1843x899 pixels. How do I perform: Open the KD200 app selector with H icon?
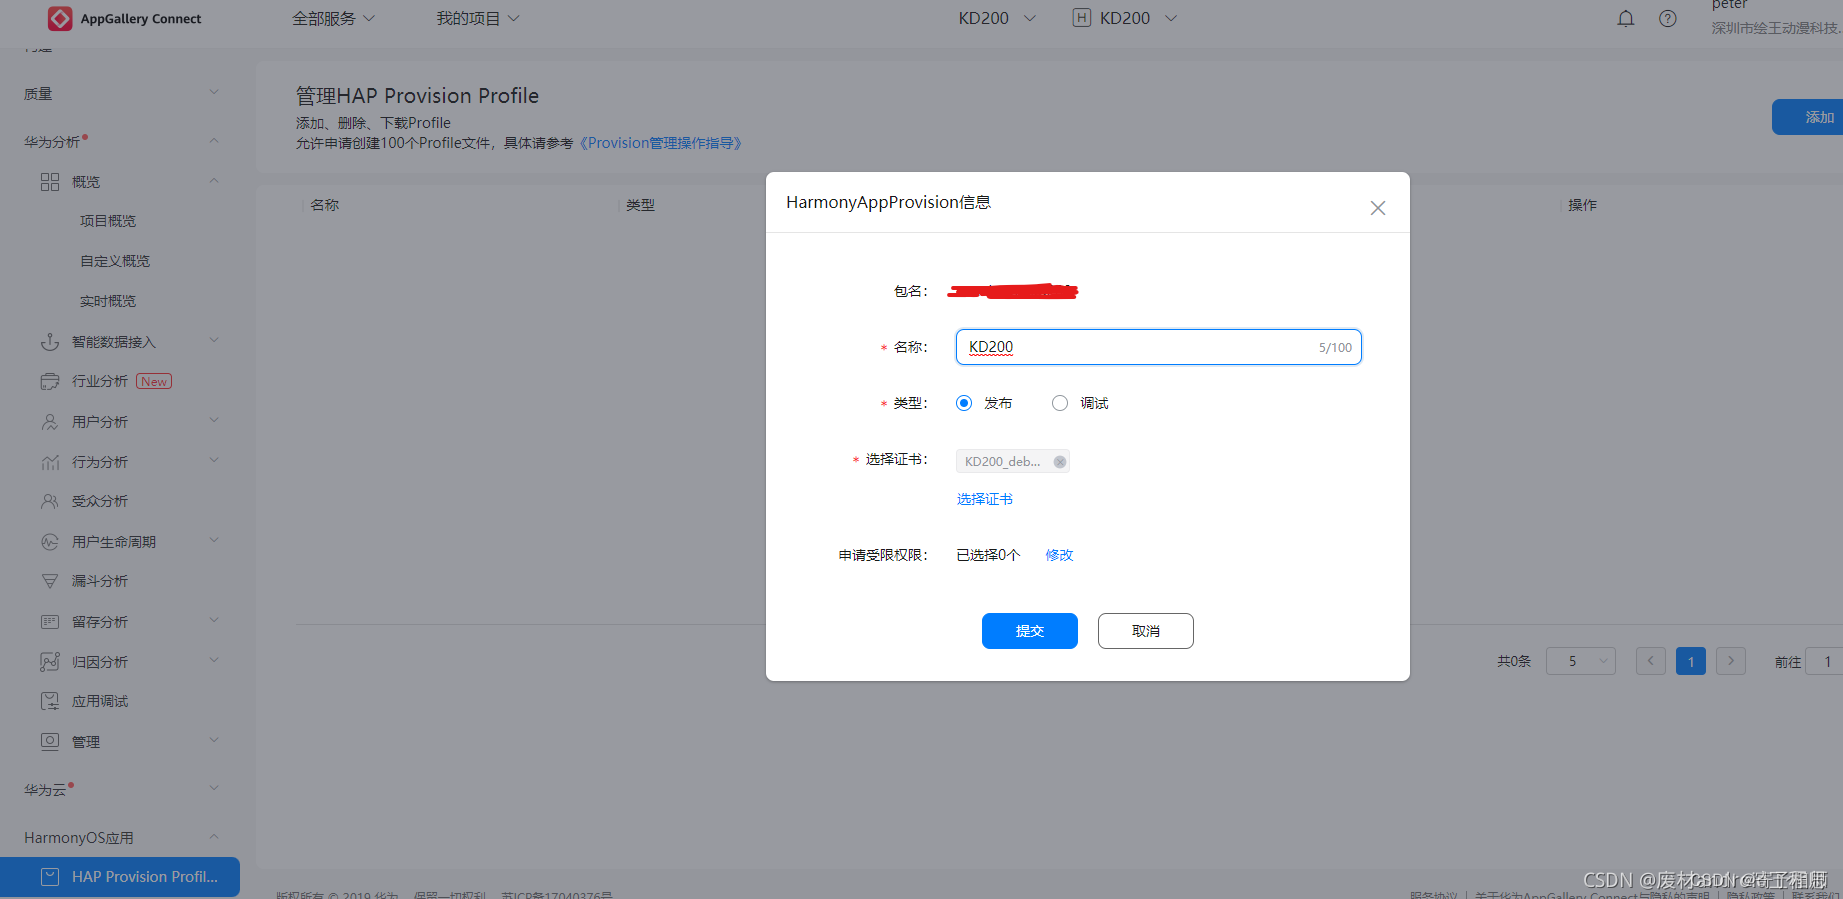click(x=1125, y=18)
